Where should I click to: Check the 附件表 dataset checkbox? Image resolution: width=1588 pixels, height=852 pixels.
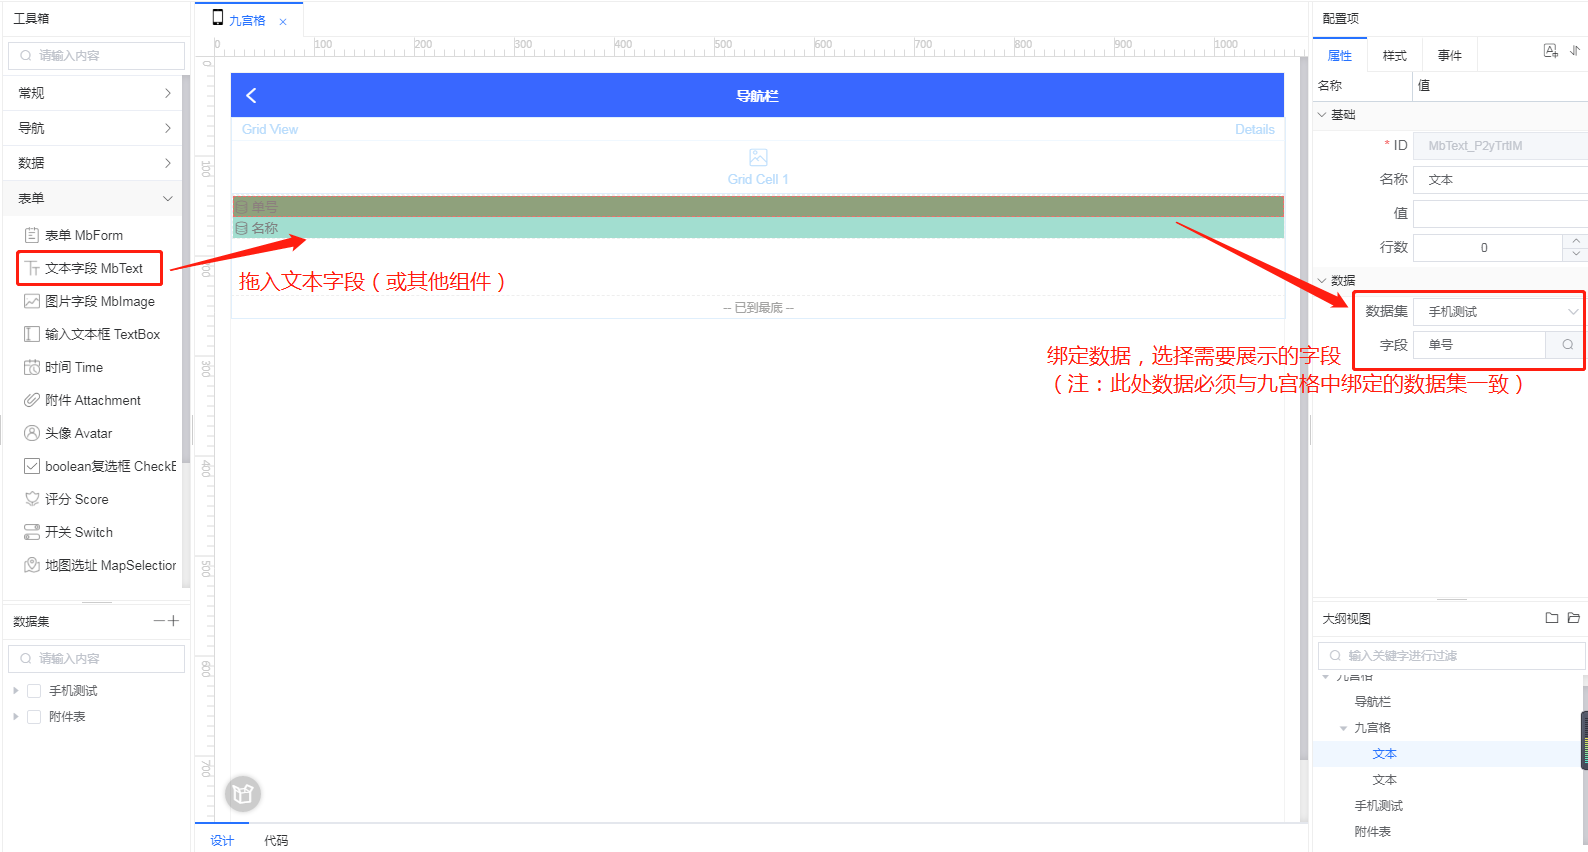click(x=34, y=717)
